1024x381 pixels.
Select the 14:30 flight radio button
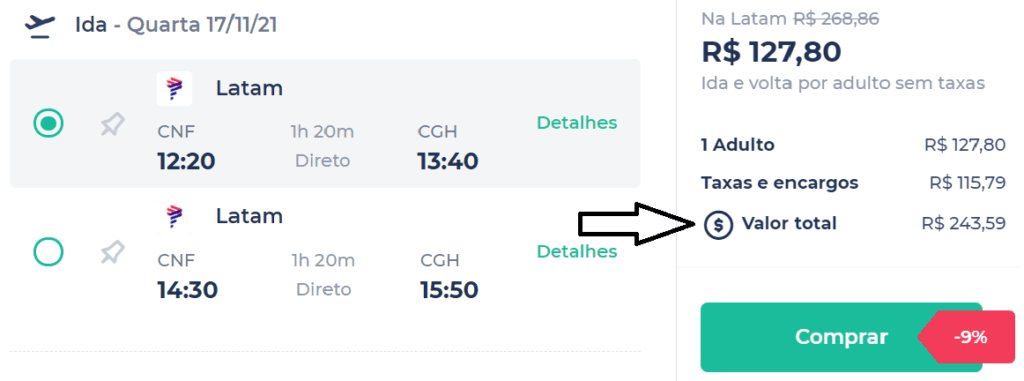[48, 252]
